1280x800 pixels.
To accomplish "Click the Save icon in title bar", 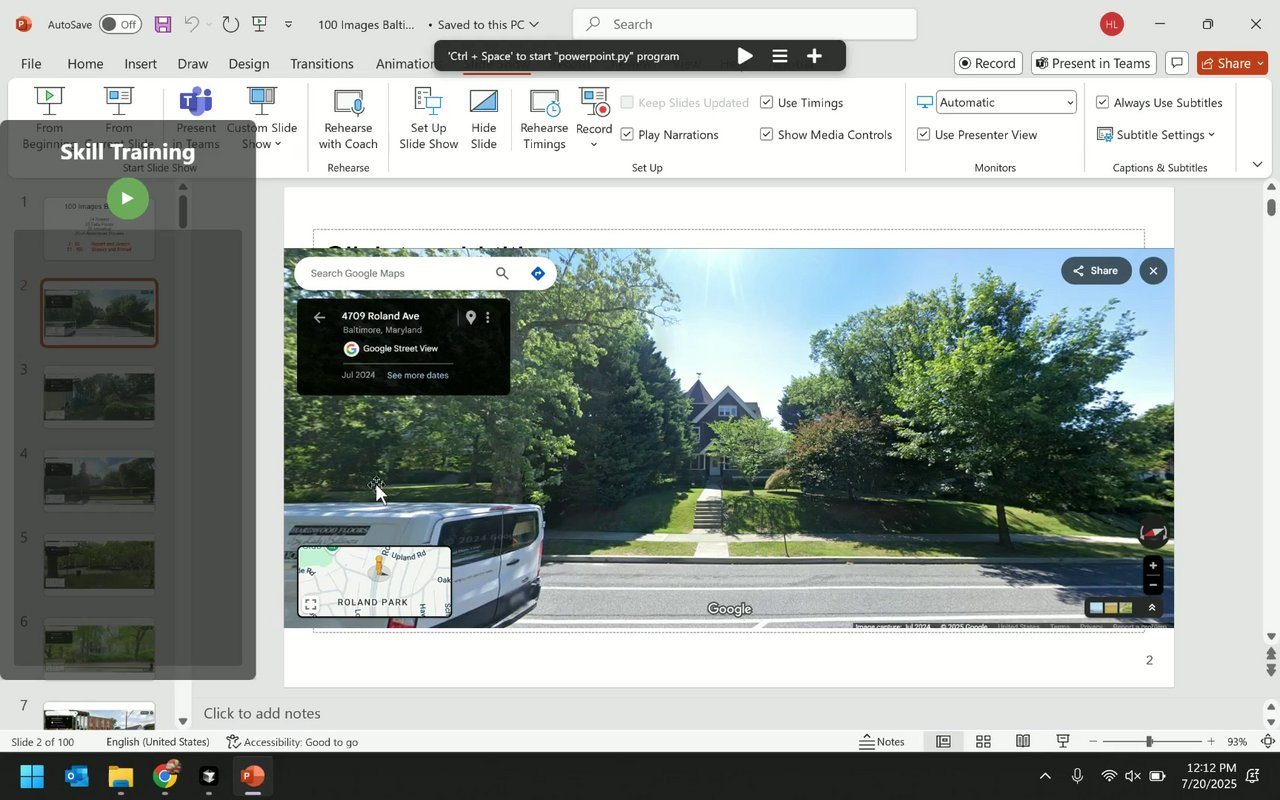I will point(163,24).
